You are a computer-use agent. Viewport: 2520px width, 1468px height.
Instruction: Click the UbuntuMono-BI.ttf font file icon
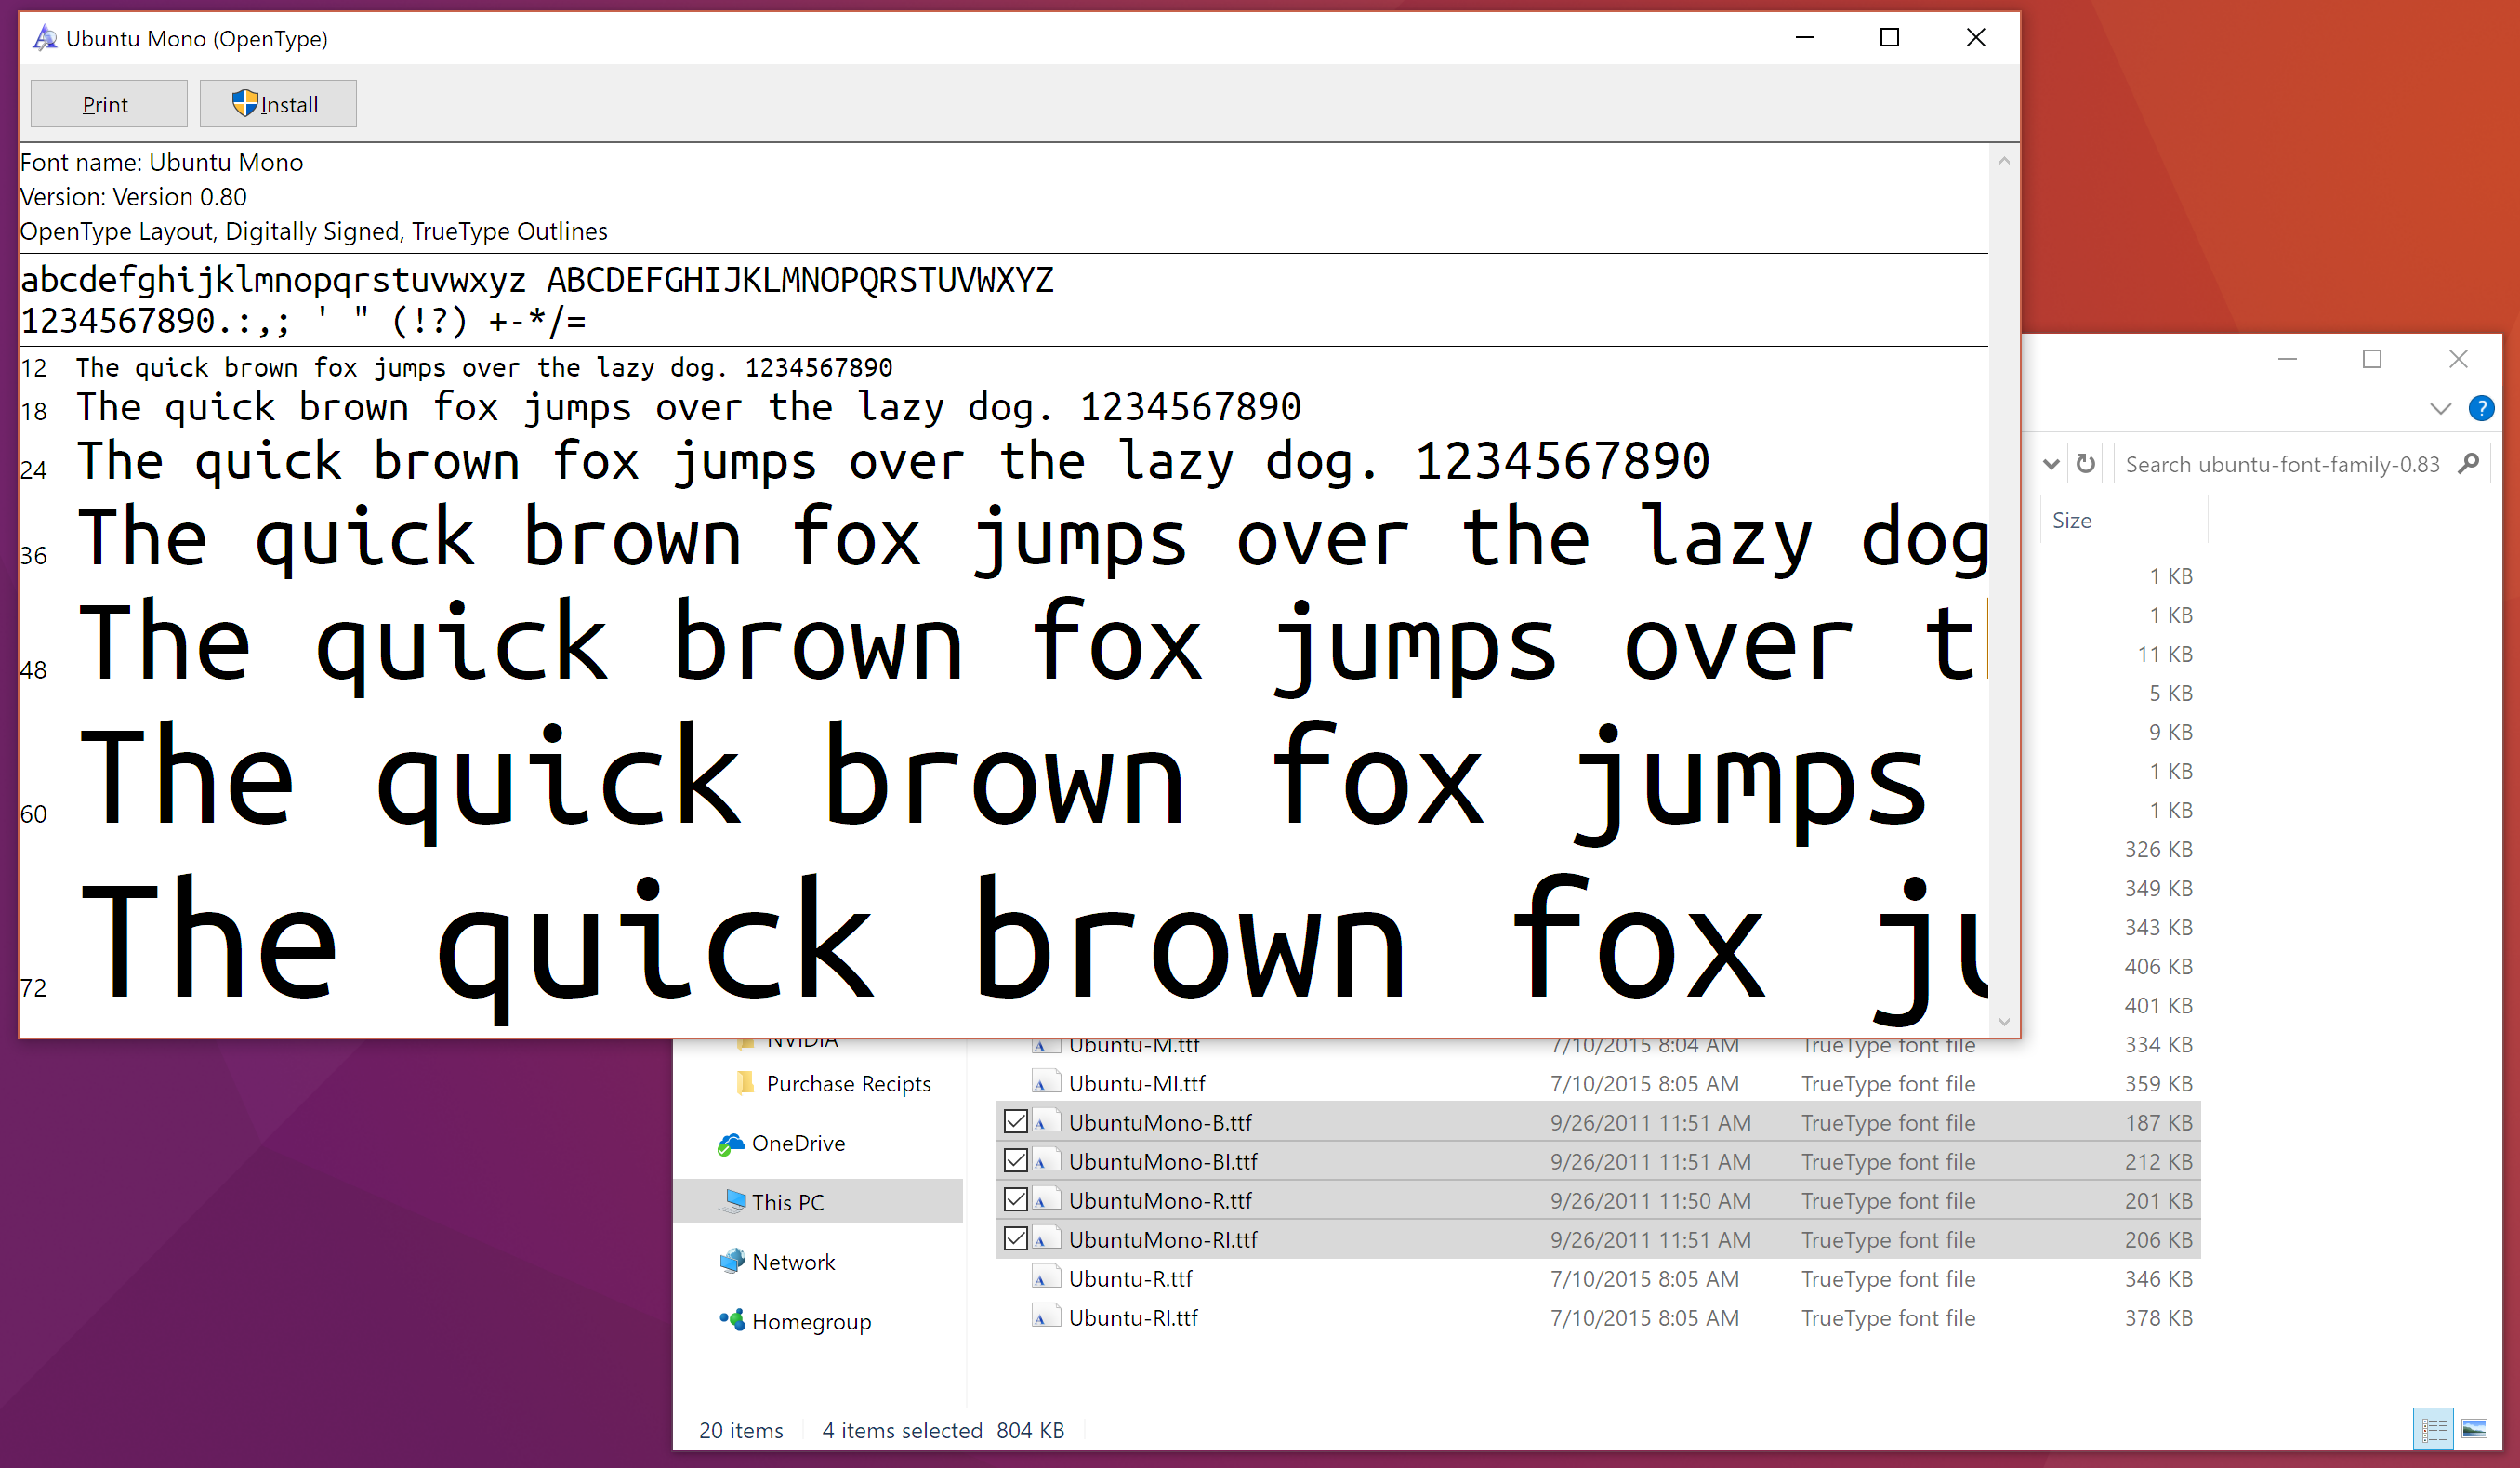click(x=1045, y=1161)
